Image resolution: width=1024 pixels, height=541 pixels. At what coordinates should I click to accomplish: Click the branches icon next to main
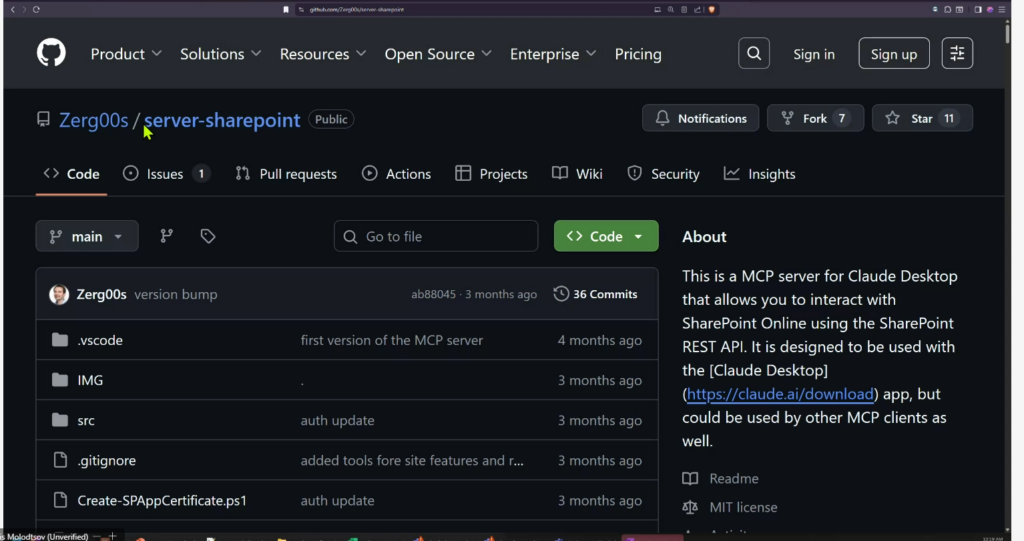(167, 236)
